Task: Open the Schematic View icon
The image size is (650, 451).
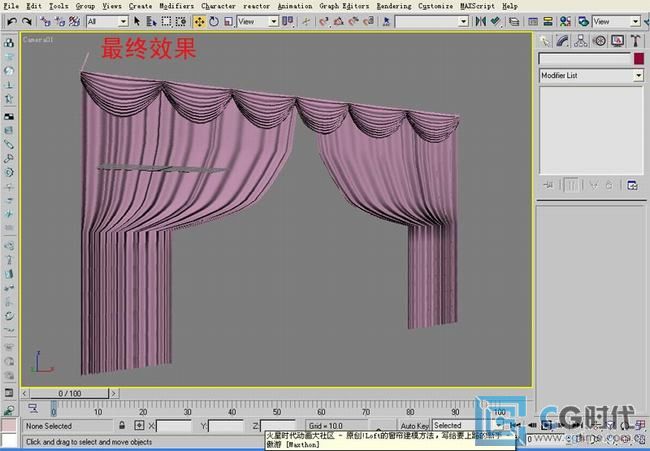Action: click(548, 21)
